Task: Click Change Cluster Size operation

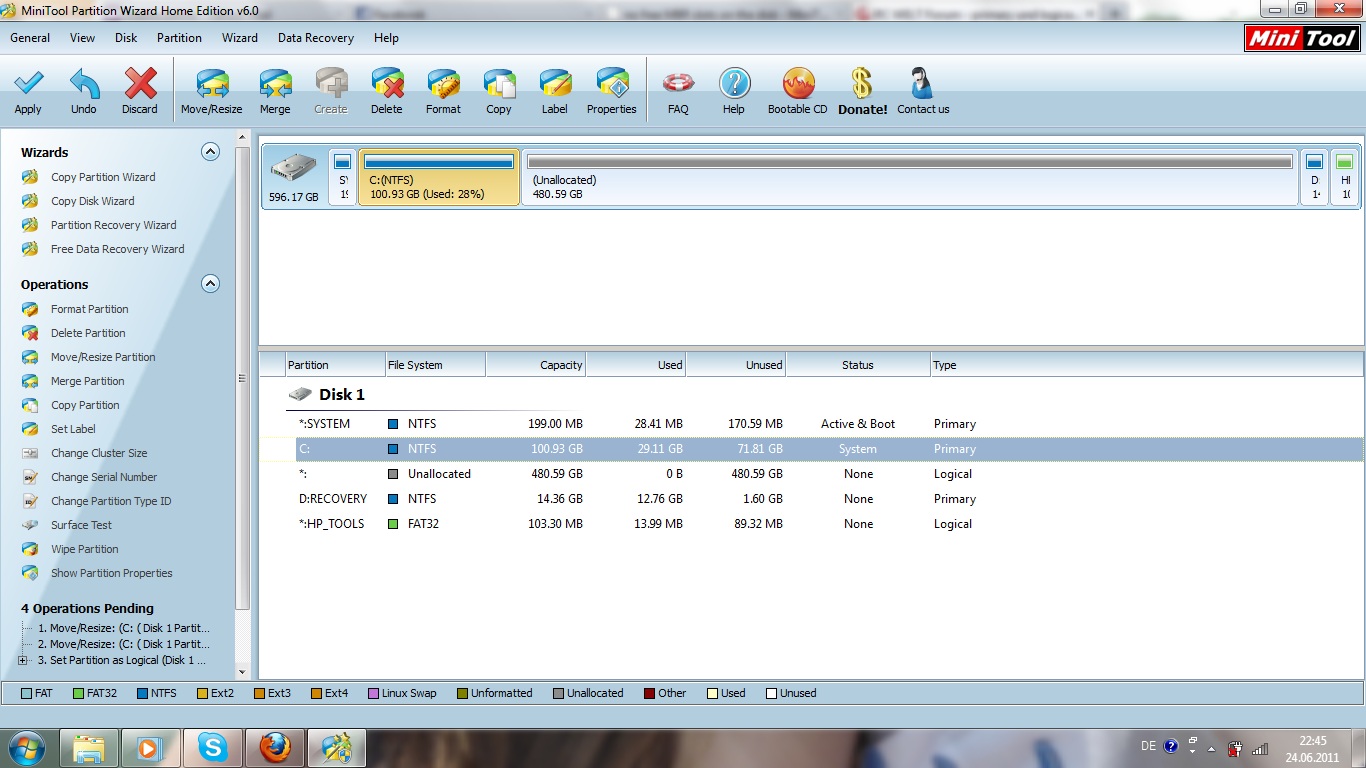Action: point(99,453)
